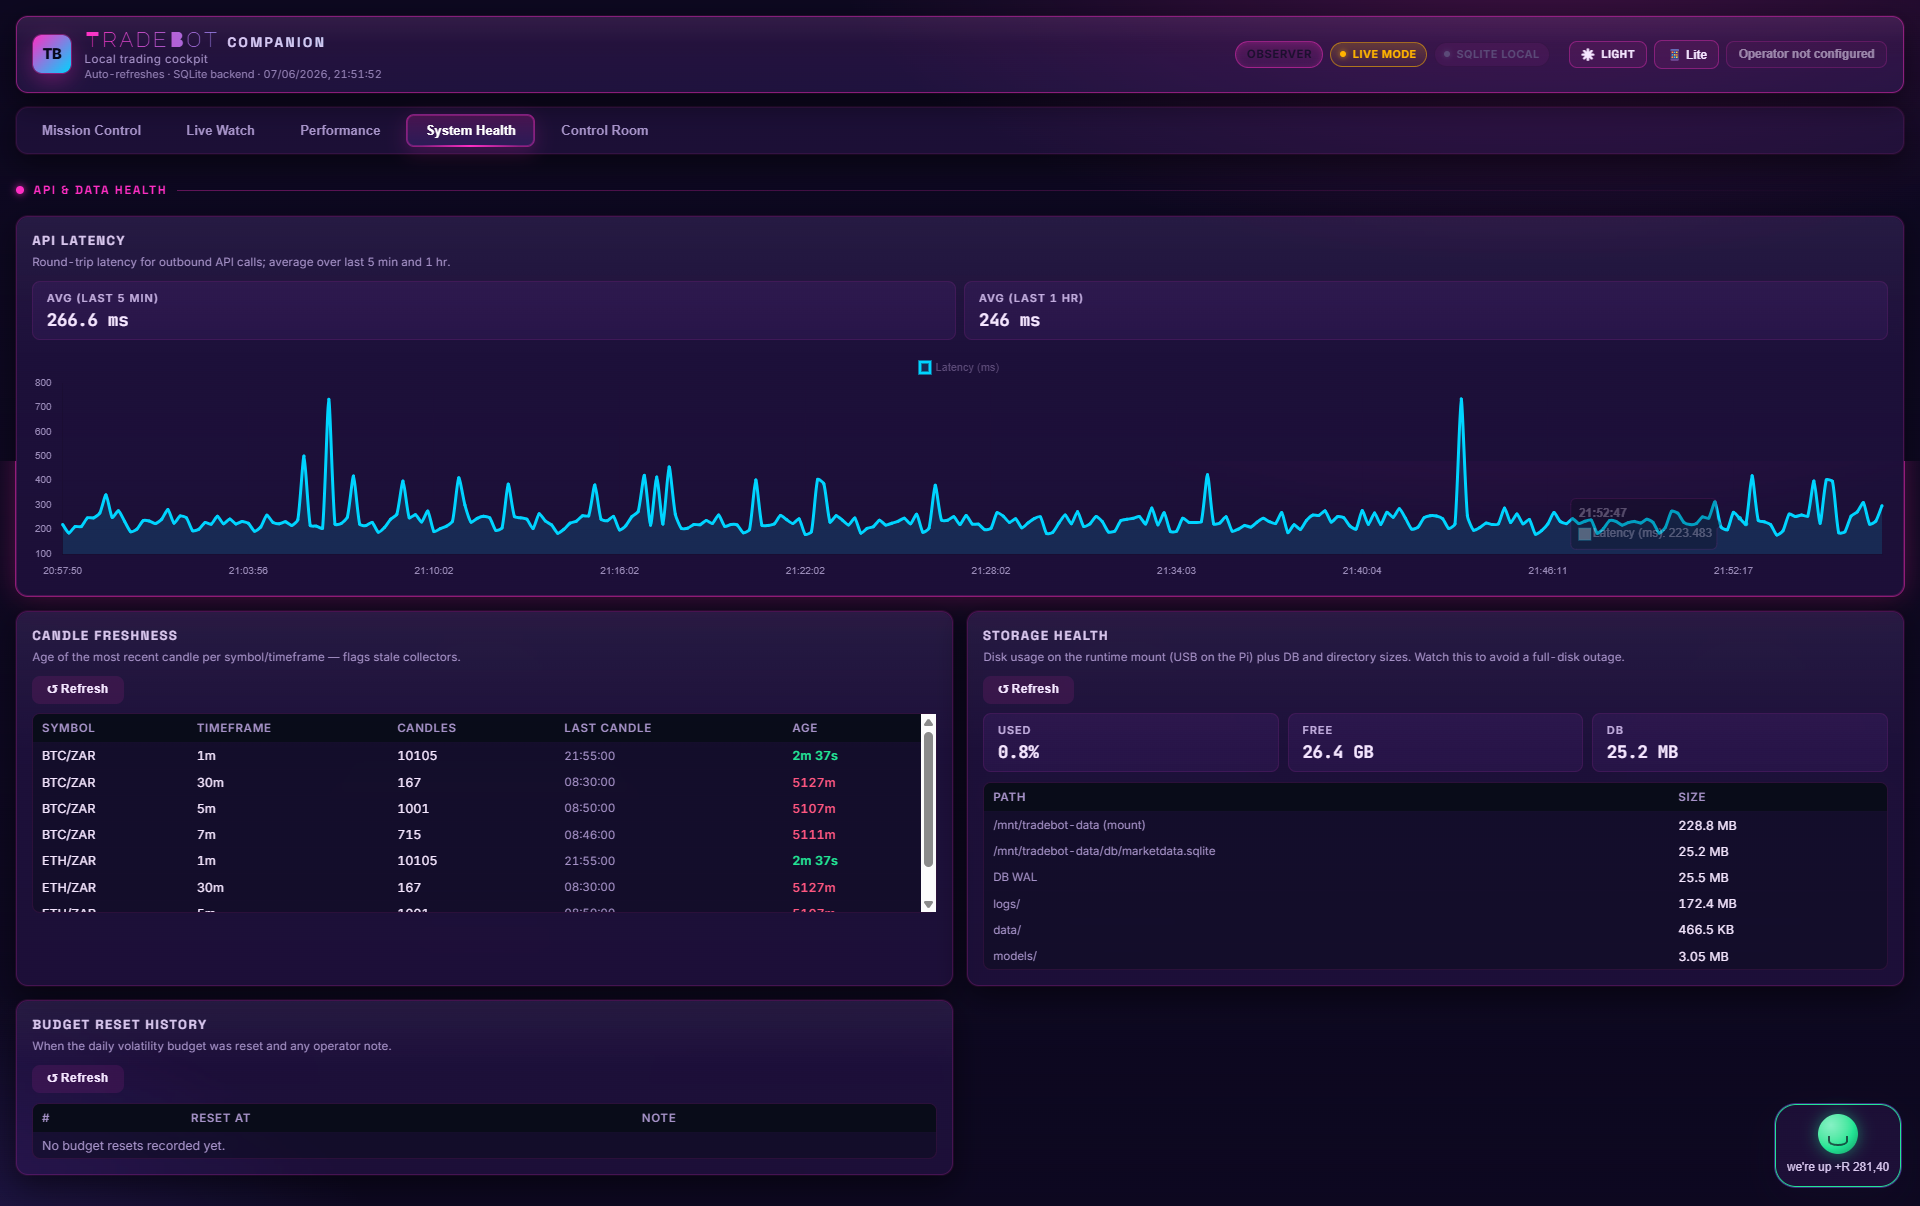Toggle the Latency (ms) legend box

(925, 368)
